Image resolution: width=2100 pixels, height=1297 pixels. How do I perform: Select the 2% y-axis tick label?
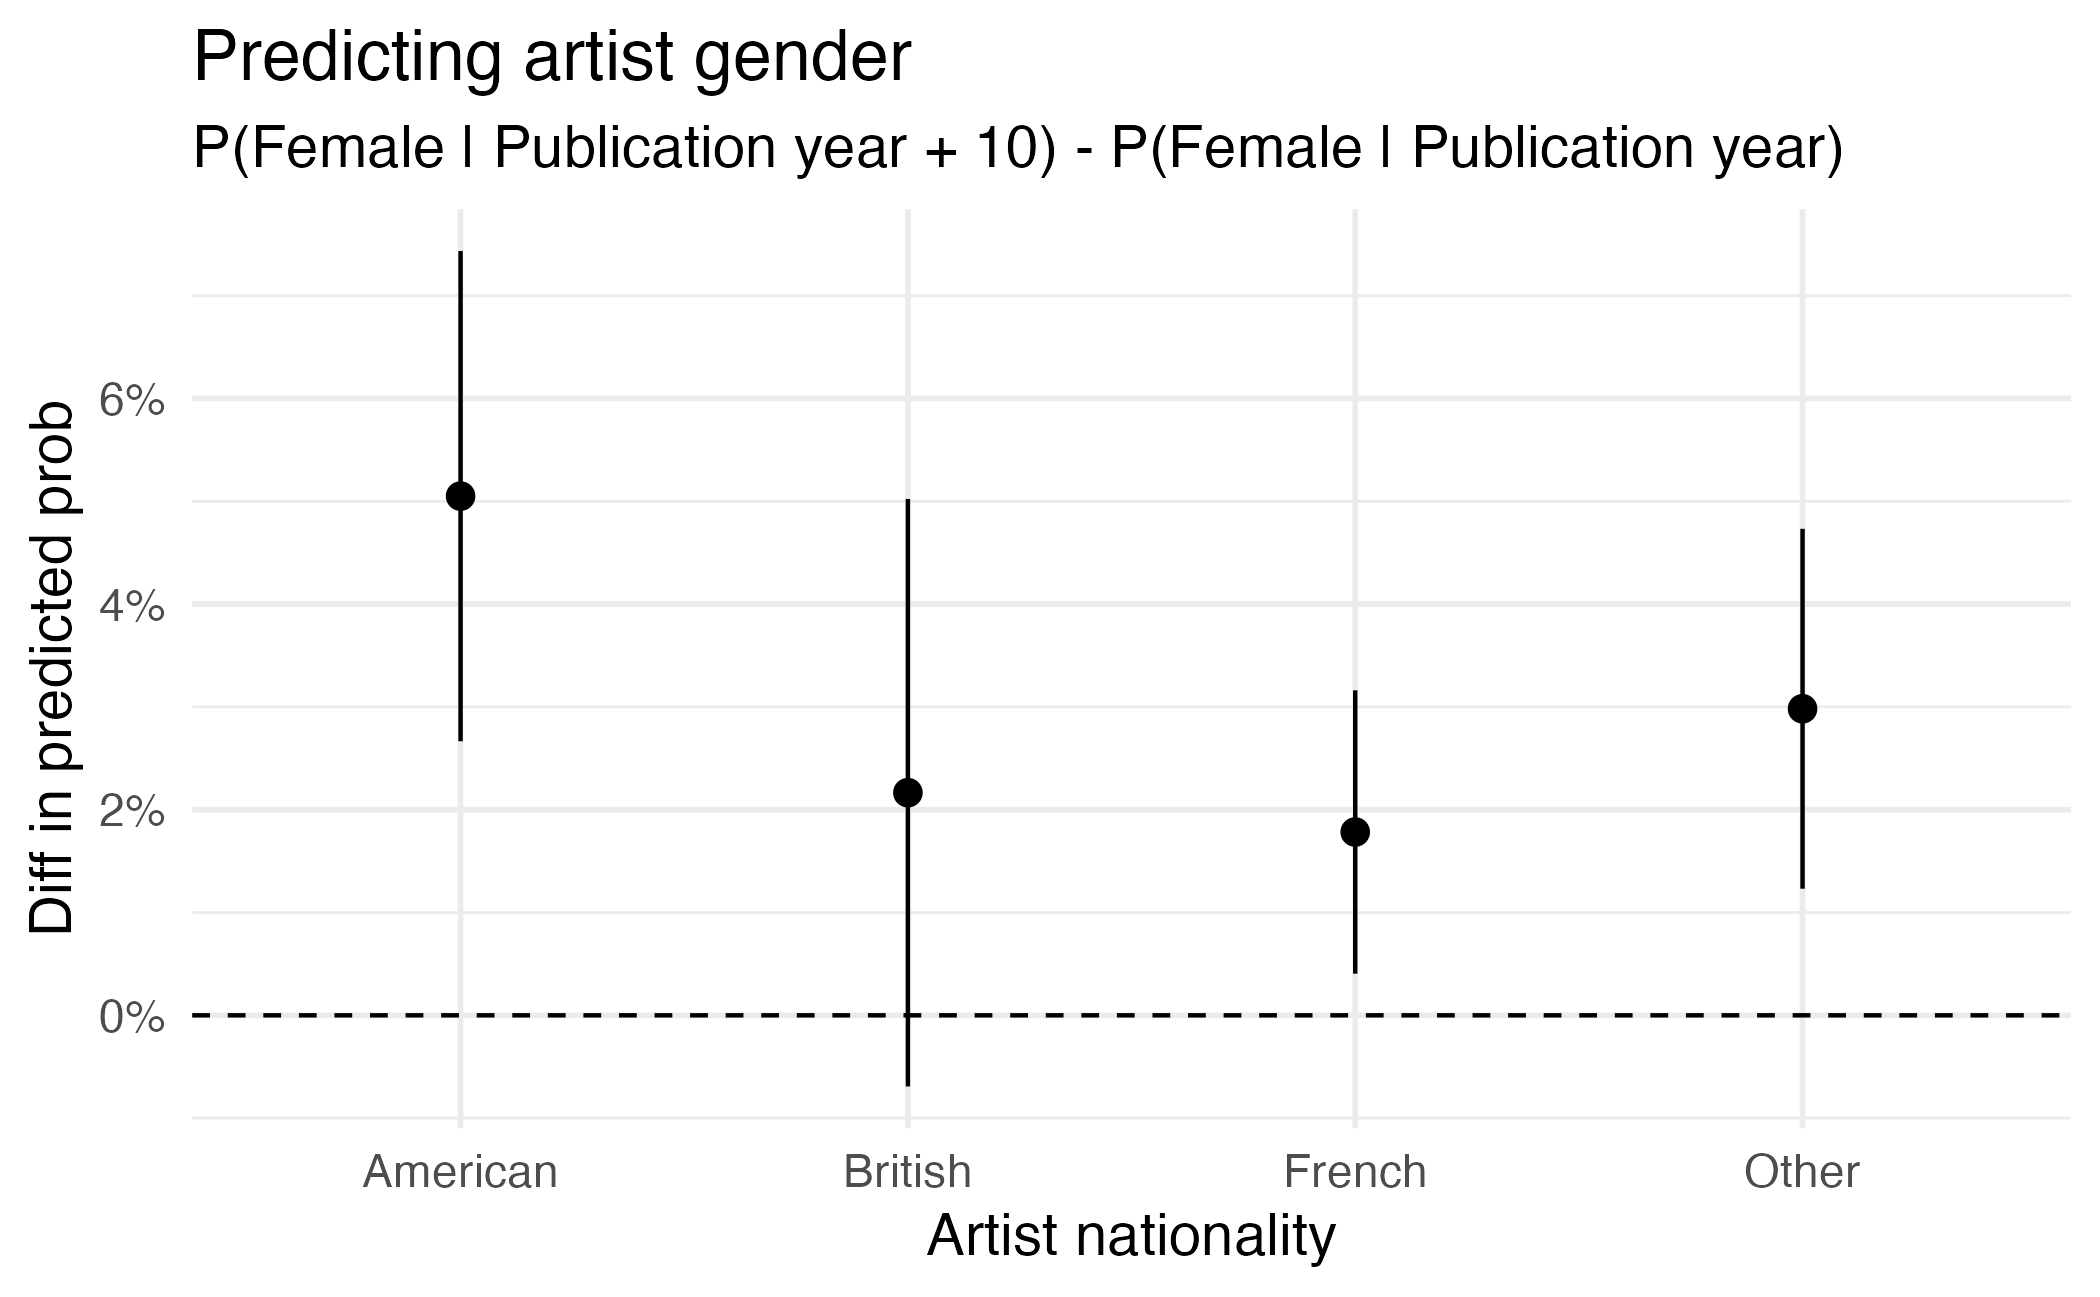[x=131, y=812]
